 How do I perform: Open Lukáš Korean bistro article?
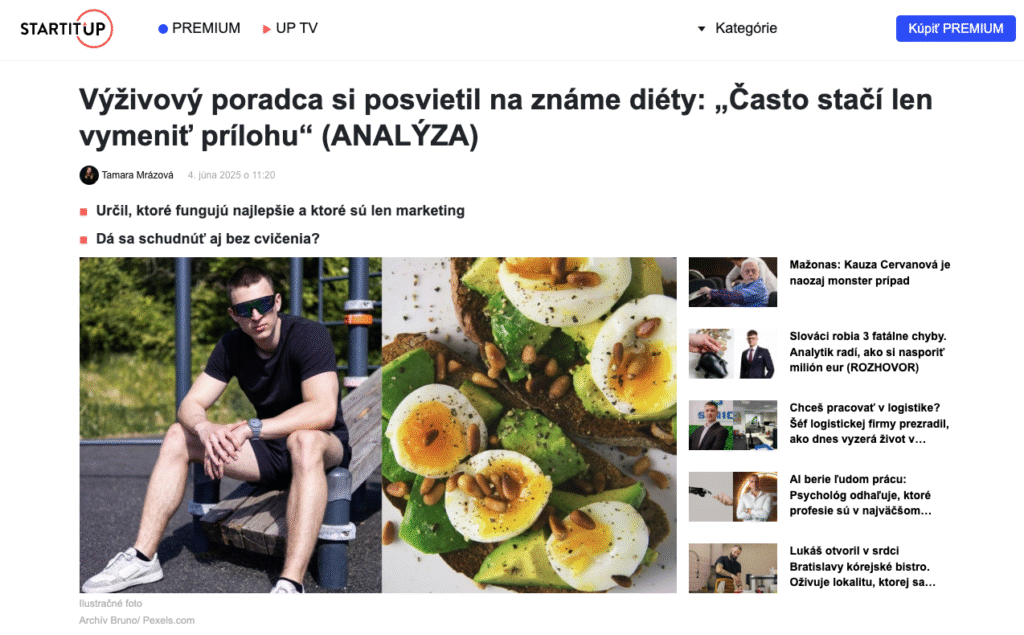click(862, 566)
